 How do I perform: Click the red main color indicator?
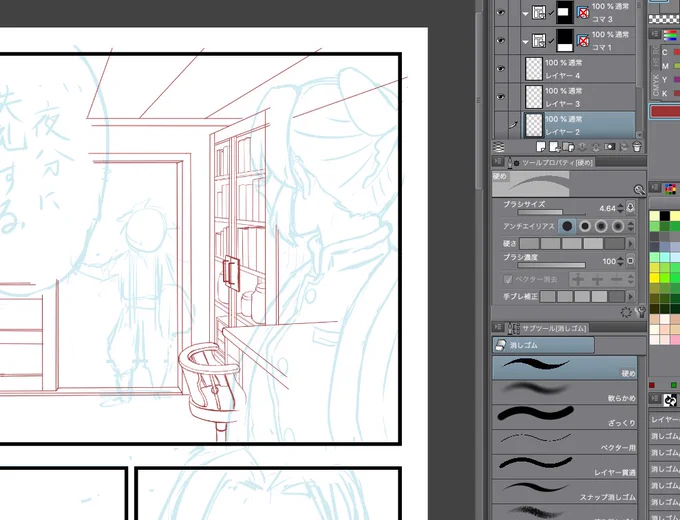tap(665, 111)
